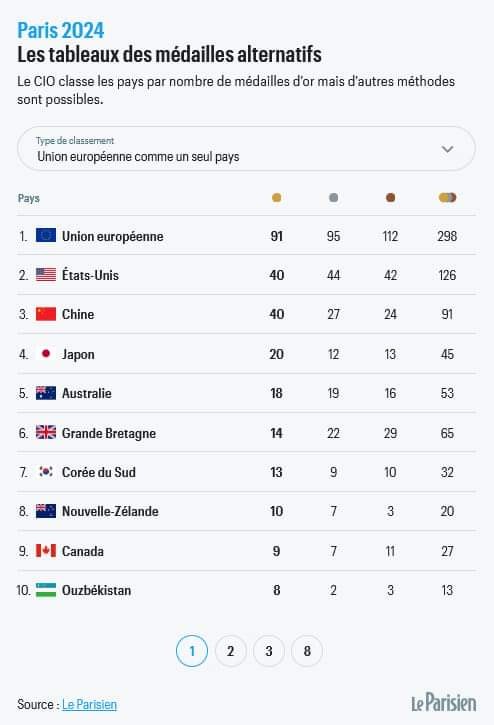
Task: Click the total medals combined icon
Action: [447, 198]
